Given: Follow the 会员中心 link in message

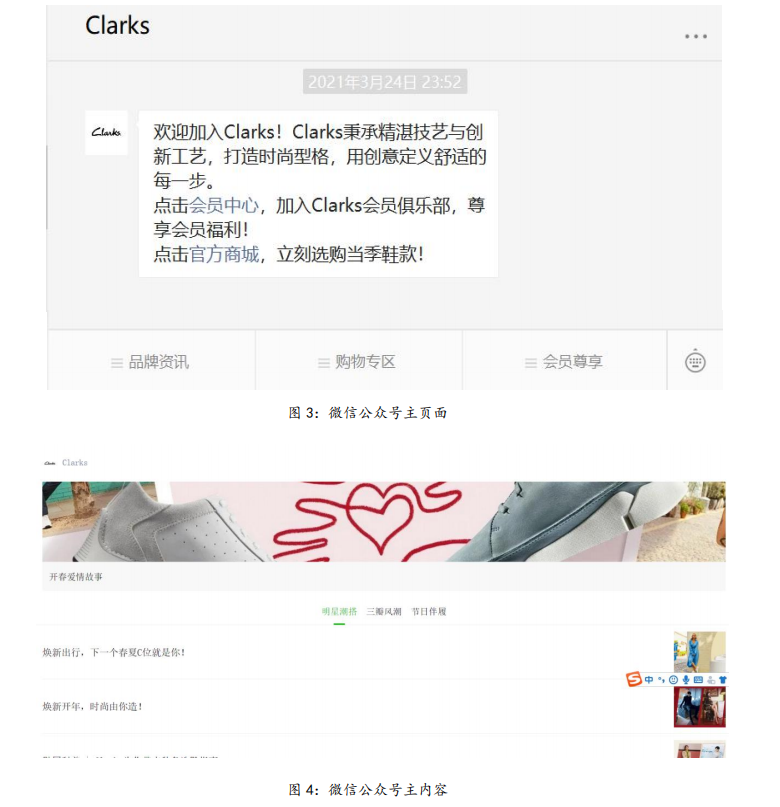Looking at the screenshot, I should click(x=224, y=205).
